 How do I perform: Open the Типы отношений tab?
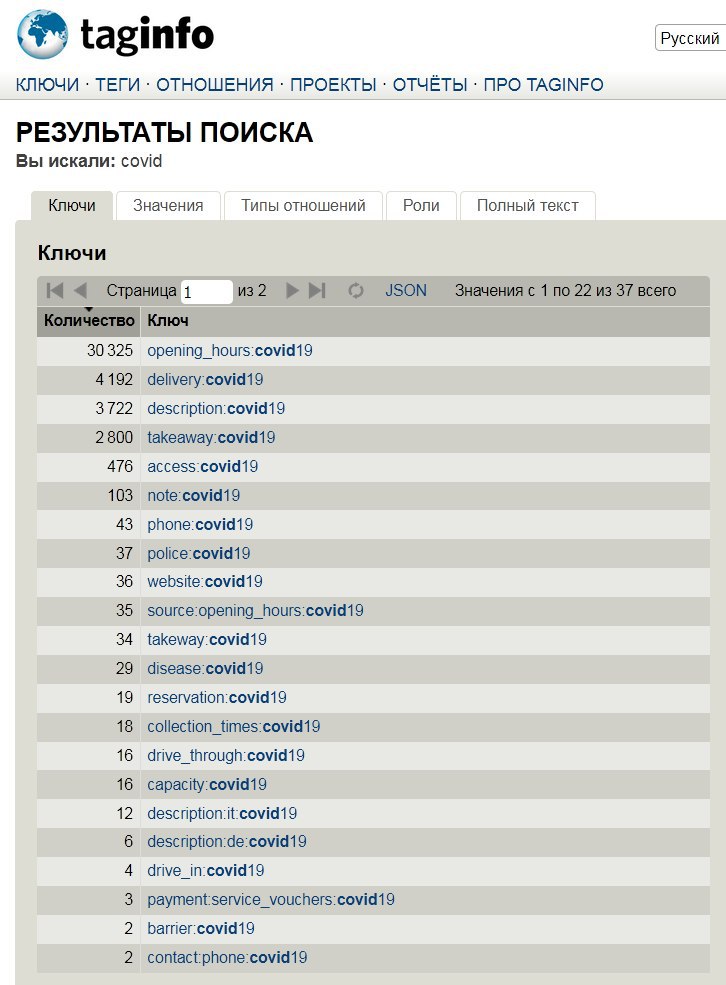point(303,205)
